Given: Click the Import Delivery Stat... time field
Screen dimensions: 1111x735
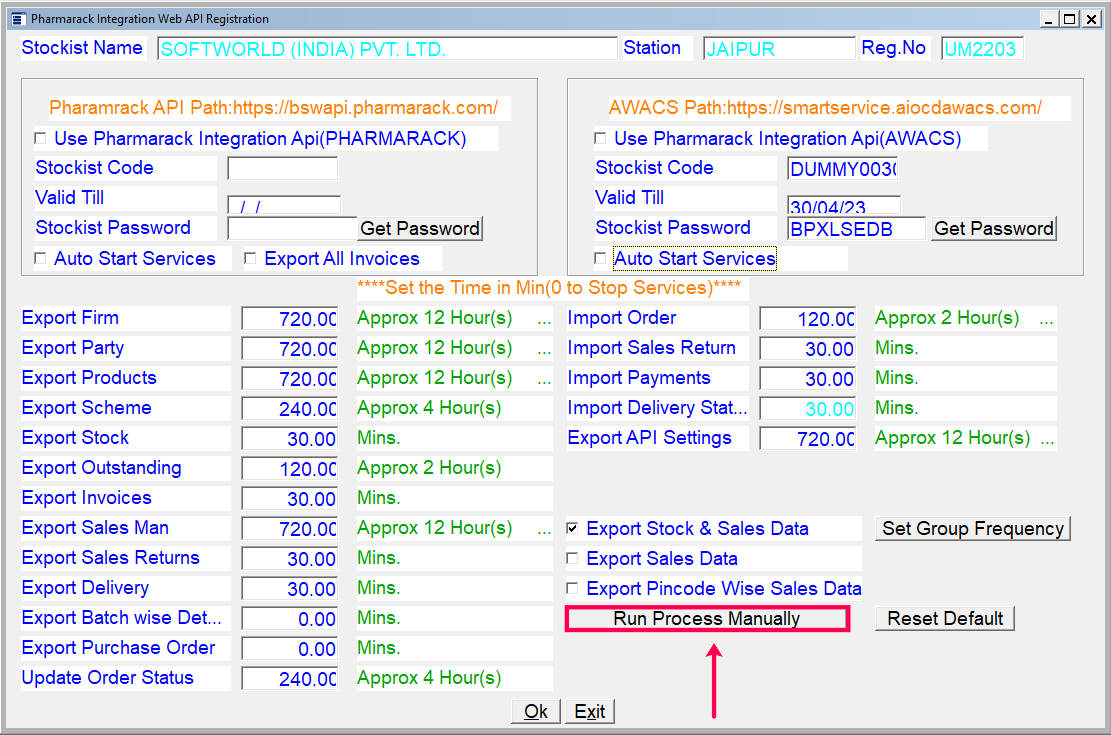Looking at the screenshot, I should click(808, 409).
